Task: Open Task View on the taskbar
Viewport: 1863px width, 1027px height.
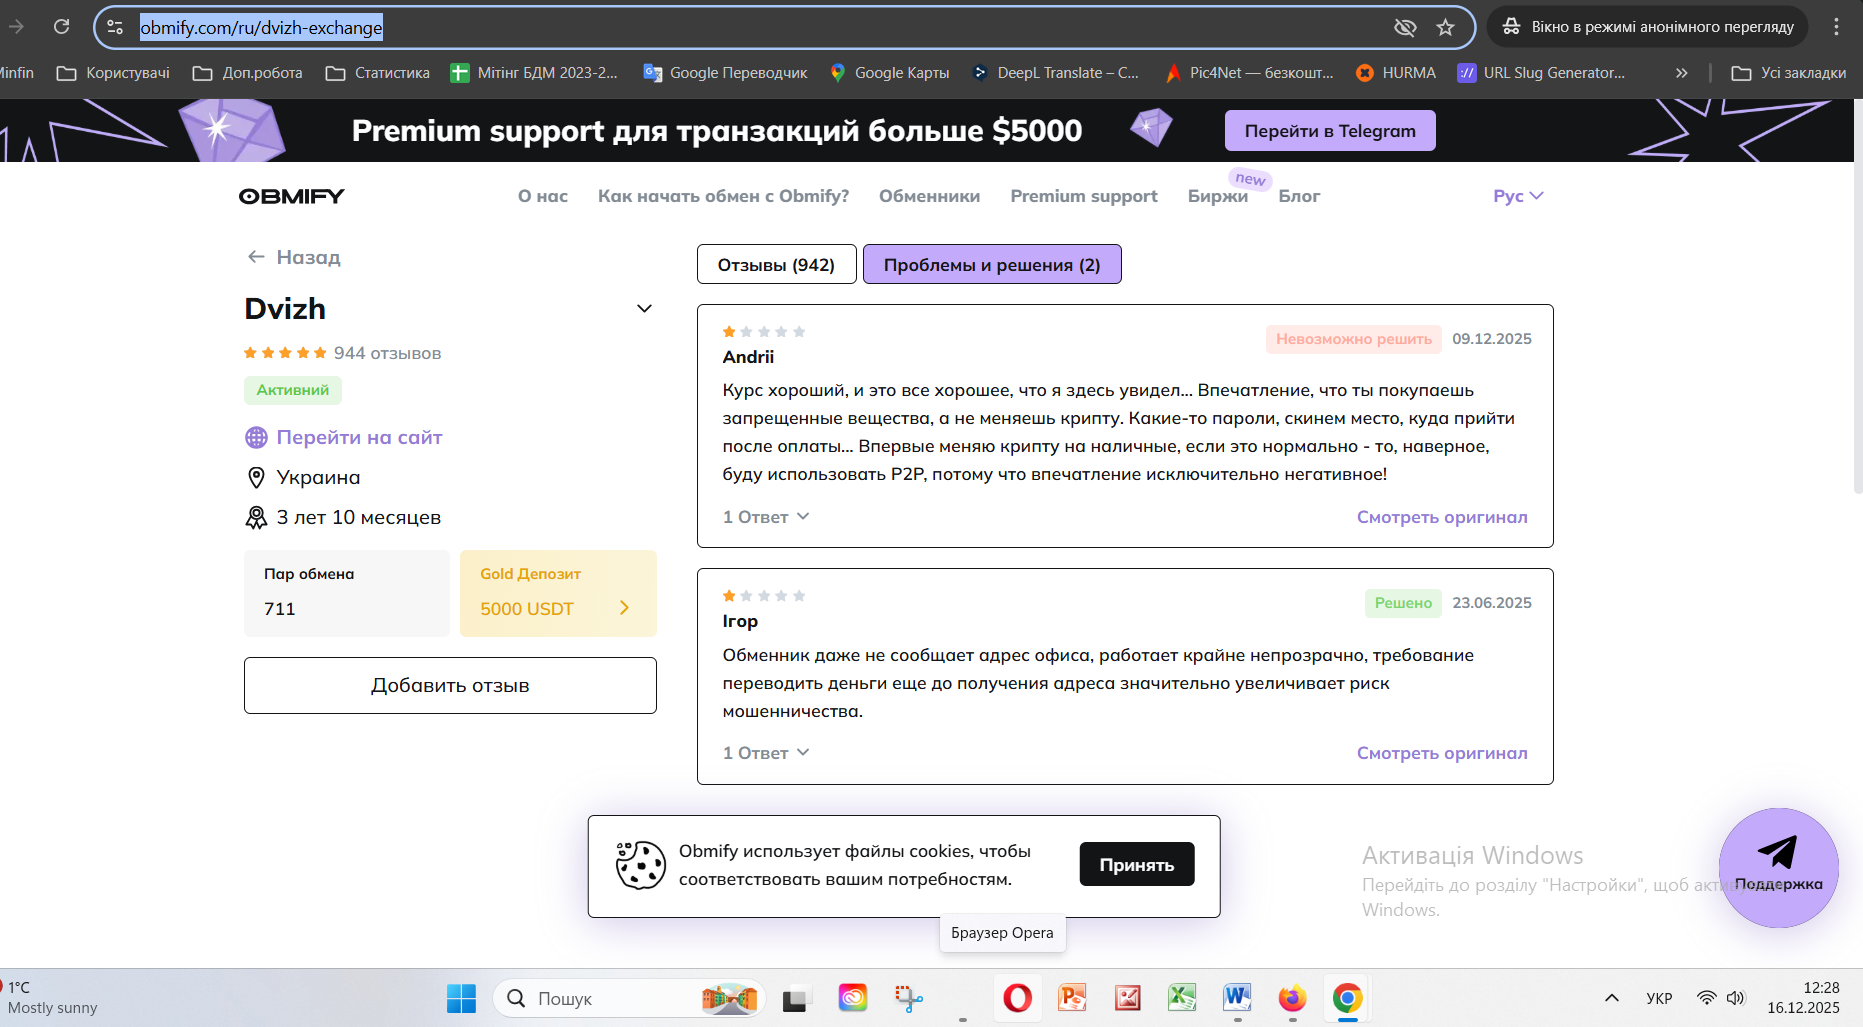Action: pyautogui.click(x=796, y=998)
